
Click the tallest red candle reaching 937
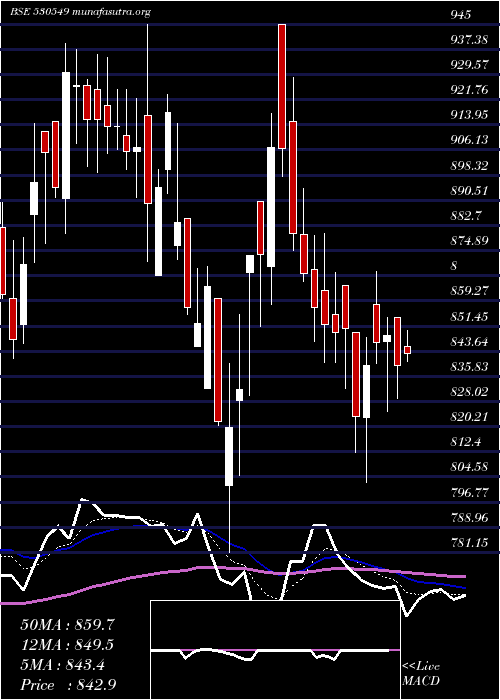pyautogui.click(x=282, y=87)
